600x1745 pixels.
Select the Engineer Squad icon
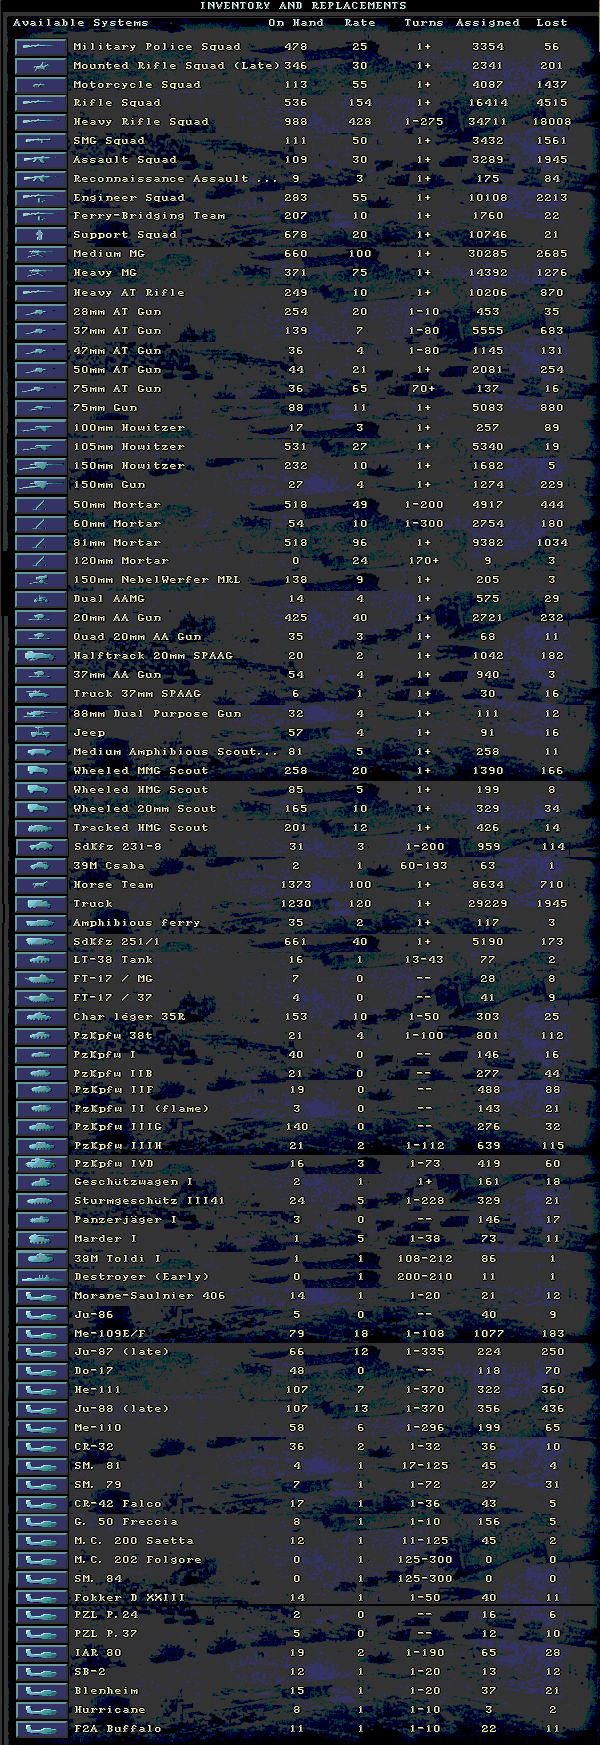coord(41,198)
